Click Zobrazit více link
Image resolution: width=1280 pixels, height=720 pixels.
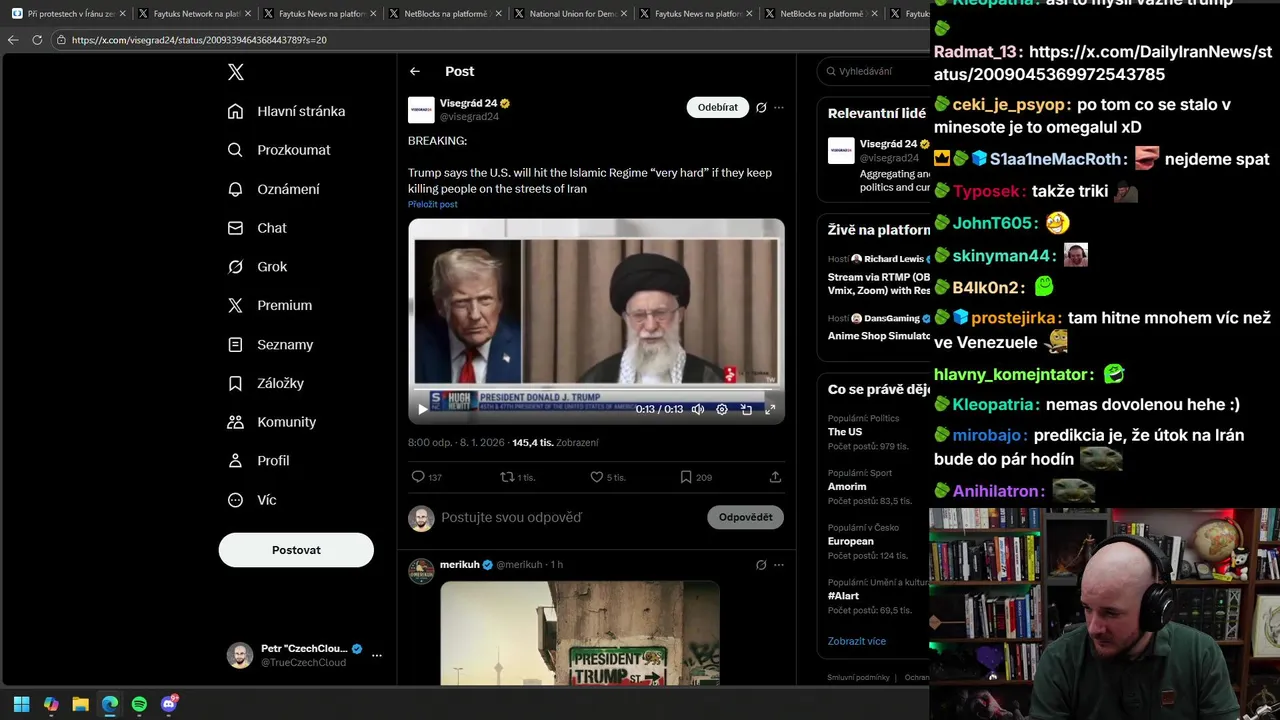[857, 641]
